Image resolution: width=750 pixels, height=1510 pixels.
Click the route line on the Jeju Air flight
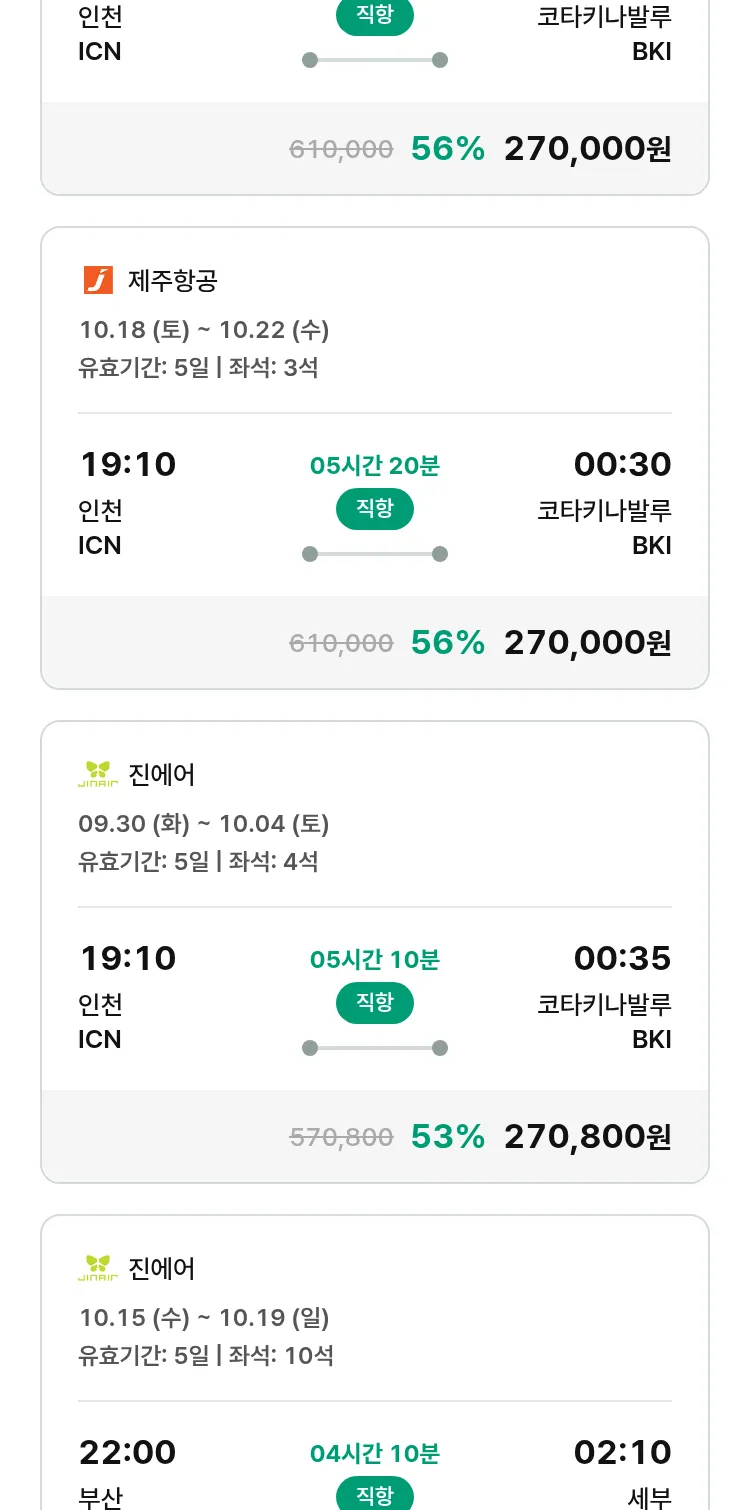pyautogui.click(x=375, y=554)
